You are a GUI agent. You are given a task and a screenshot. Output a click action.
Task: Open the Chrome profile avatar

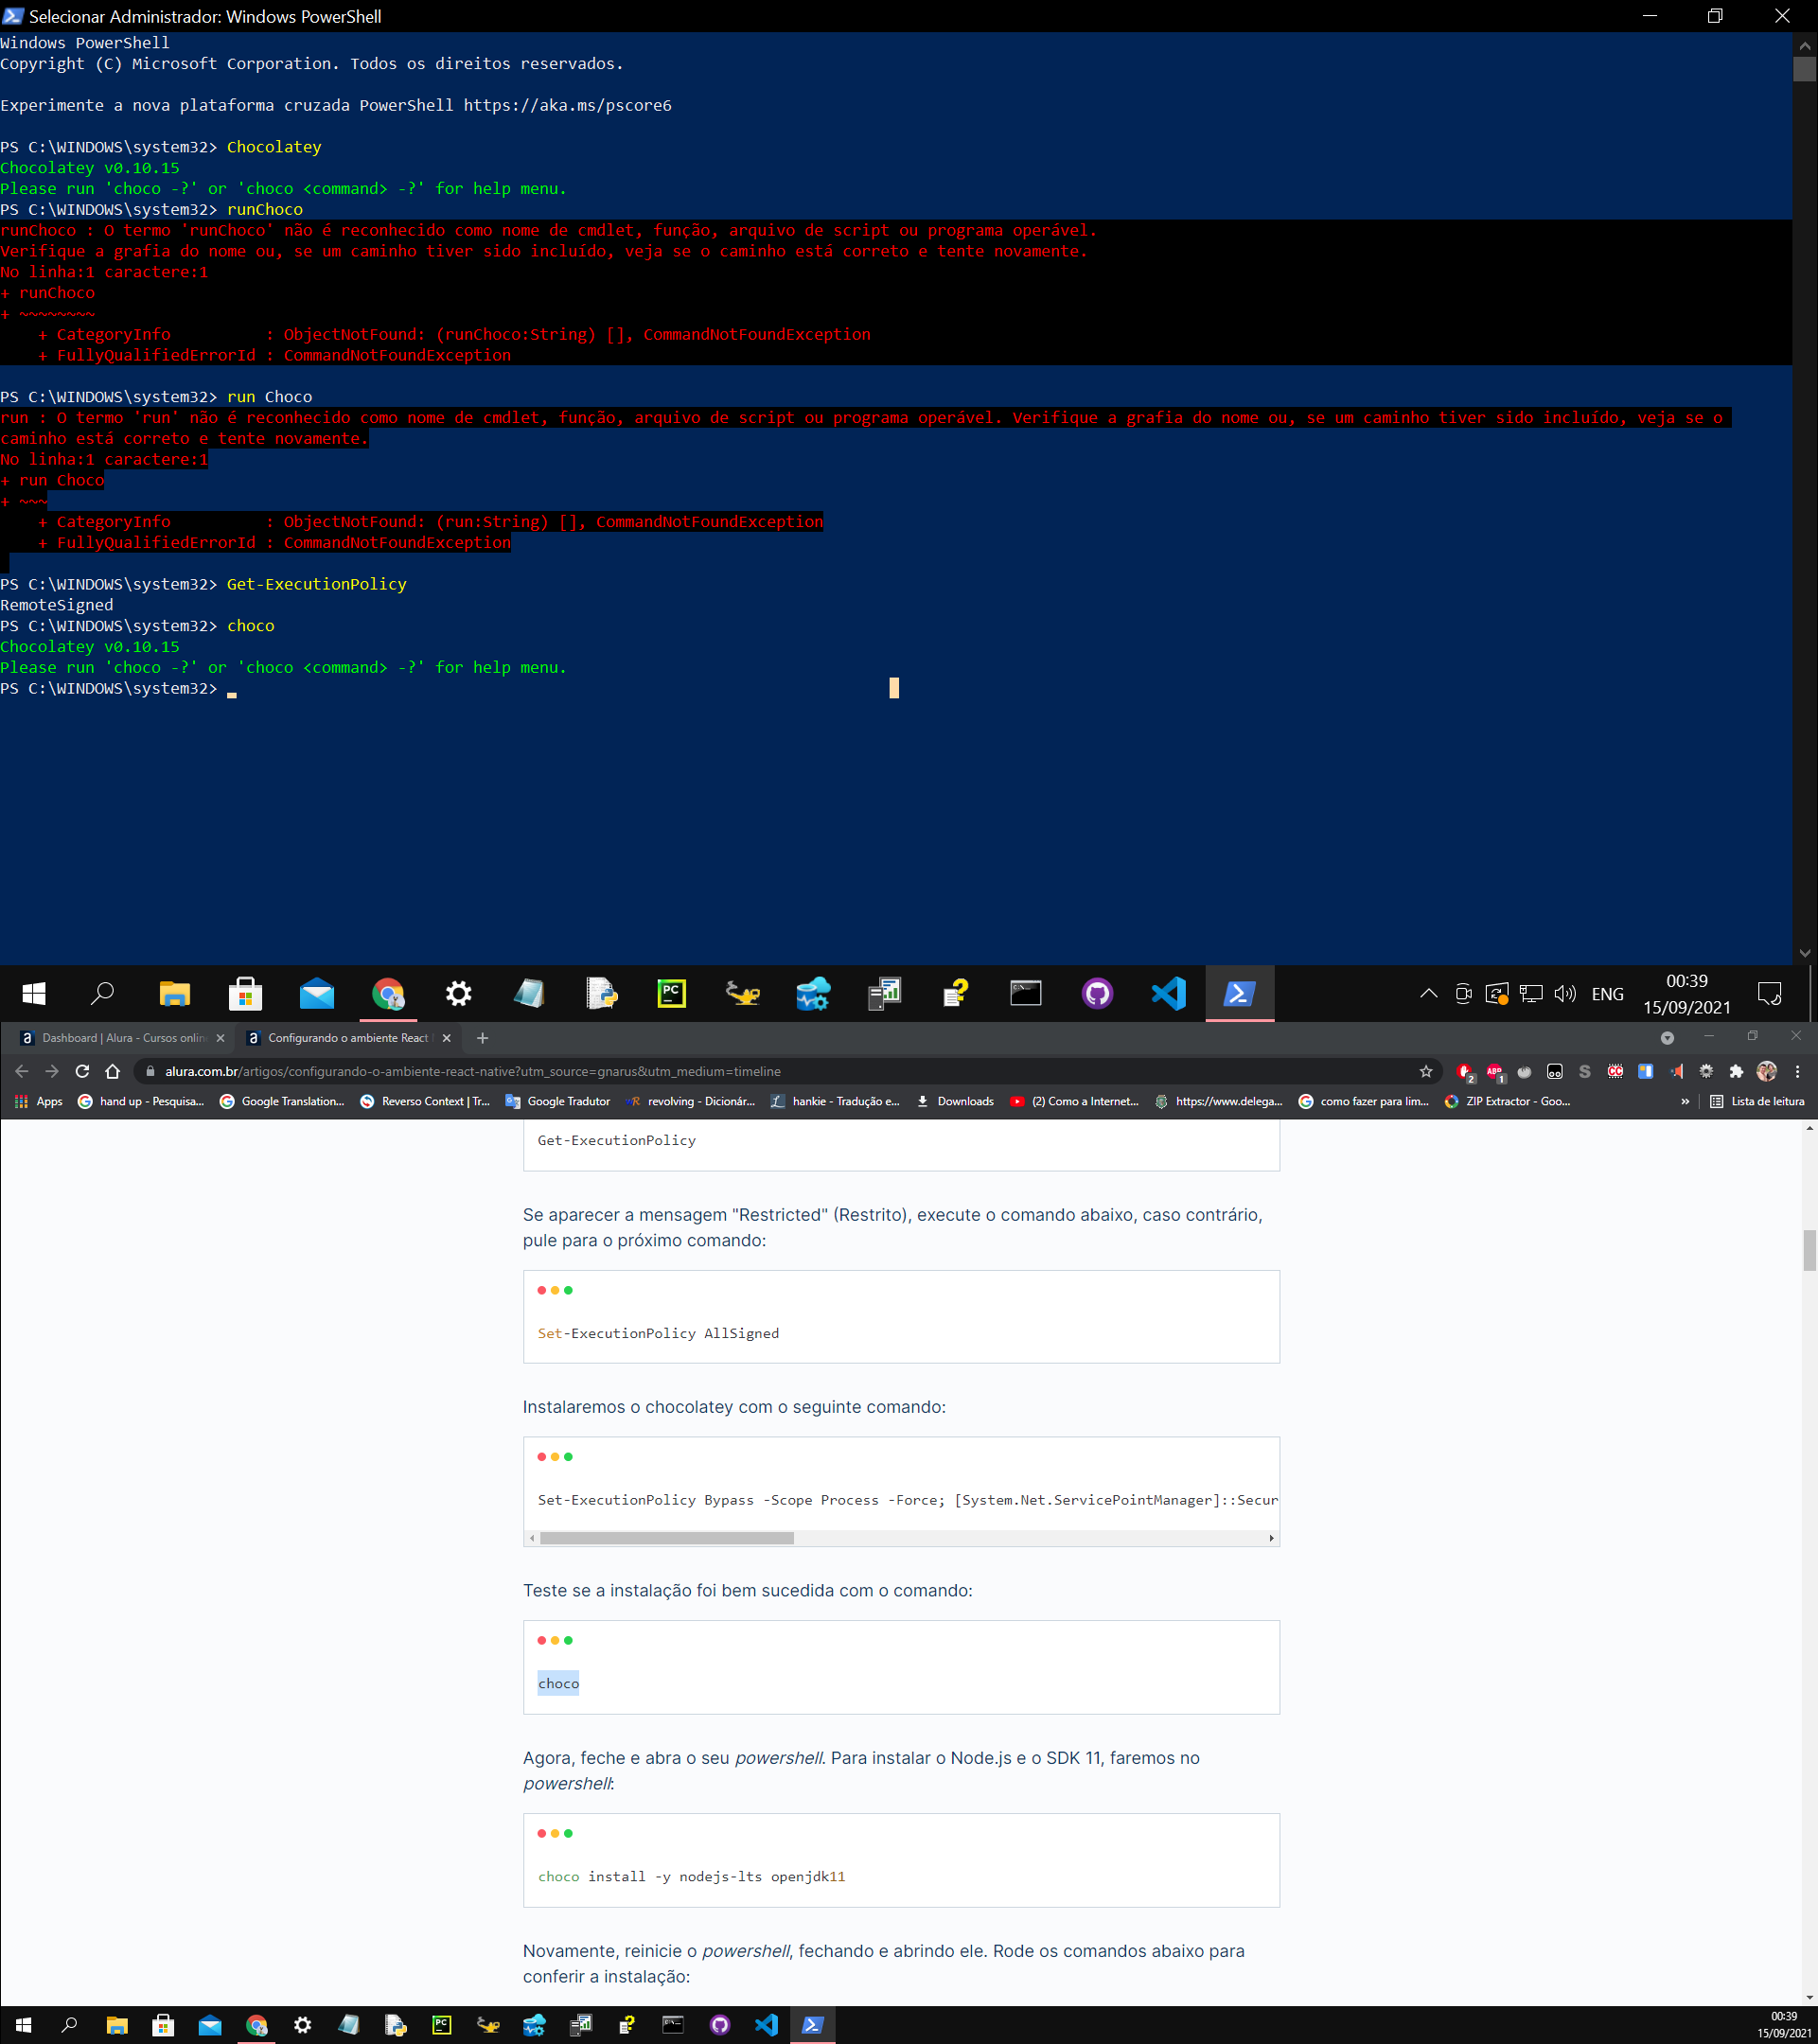click(x=1767, y=1071)
